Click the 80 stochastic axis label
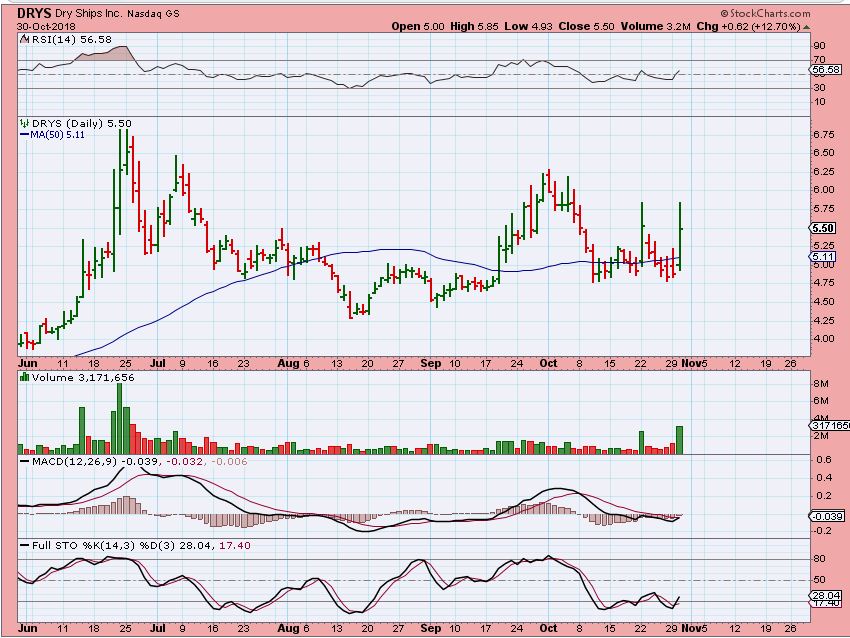The image size is (850, 638). pyautogui.click(x=820, y=559)
